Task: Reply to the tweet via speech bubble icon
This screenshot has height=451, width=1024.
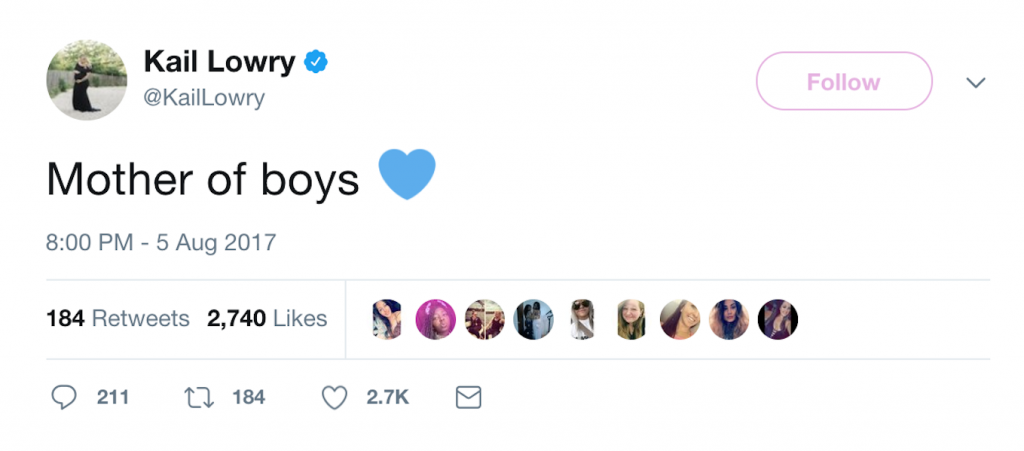Action: pyautogui.click(x=64, y=398)
